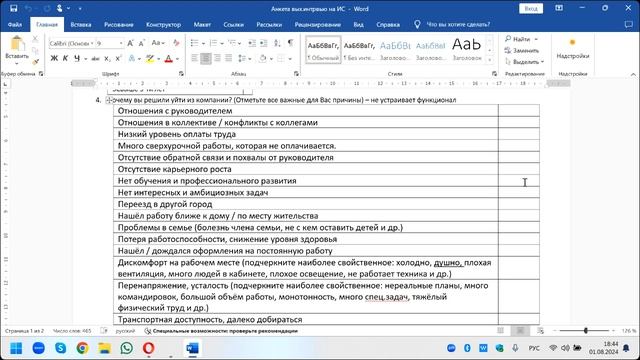Click the Cut scissors icon

[35, 39]
